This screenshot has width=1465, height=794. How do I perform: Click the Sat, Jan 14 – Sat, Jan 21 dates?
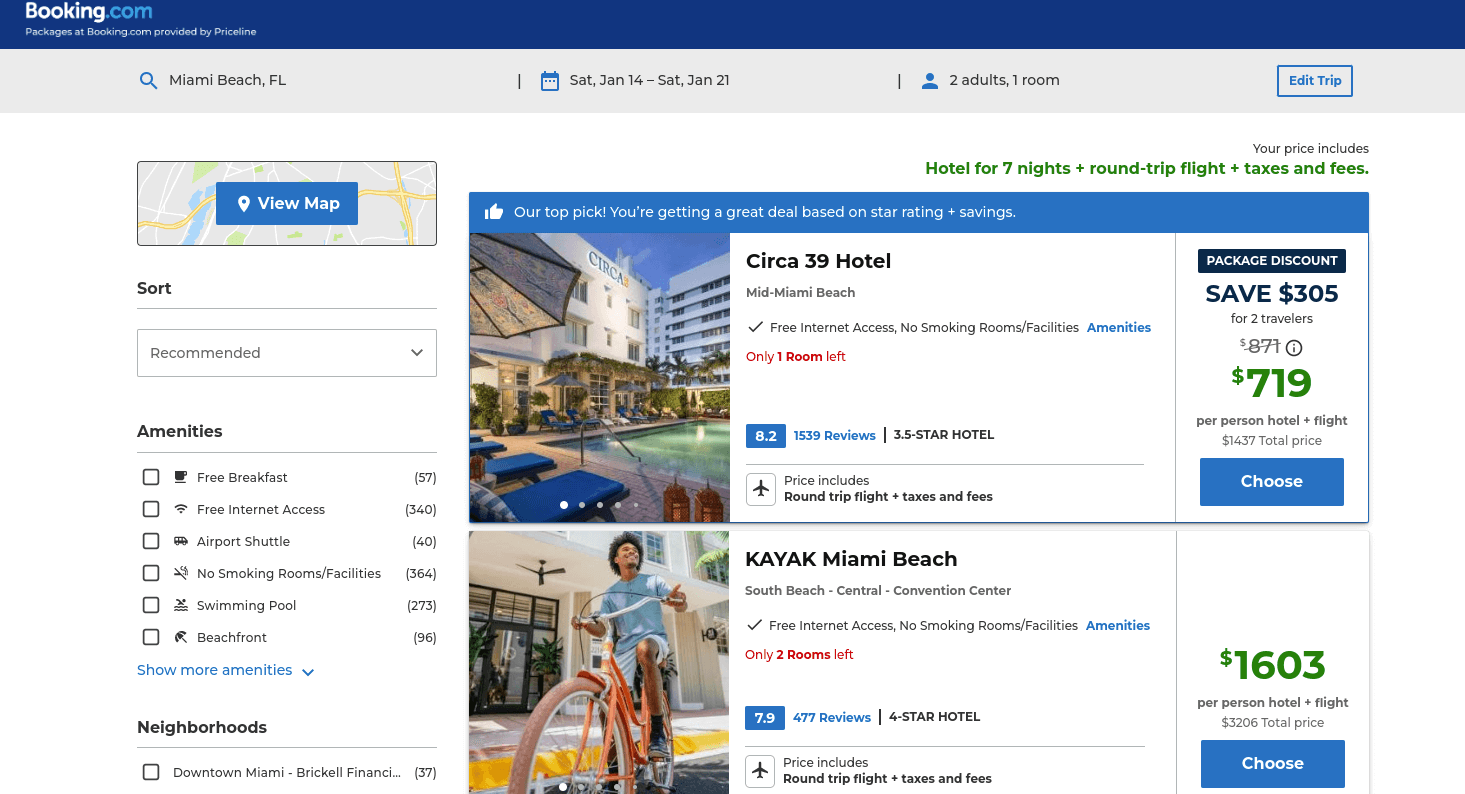pyautogui.click(x=650, y=81)
